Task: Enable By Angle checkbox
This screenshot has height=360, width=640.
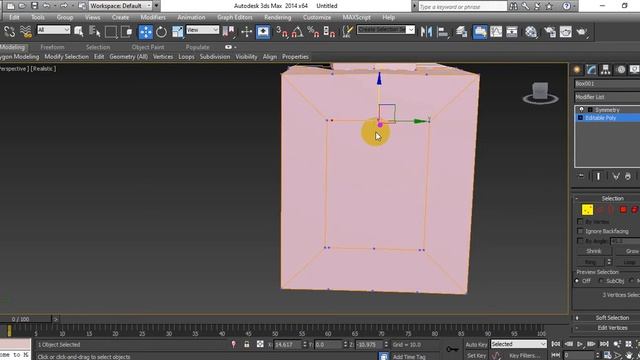Action: pos(580,241)
